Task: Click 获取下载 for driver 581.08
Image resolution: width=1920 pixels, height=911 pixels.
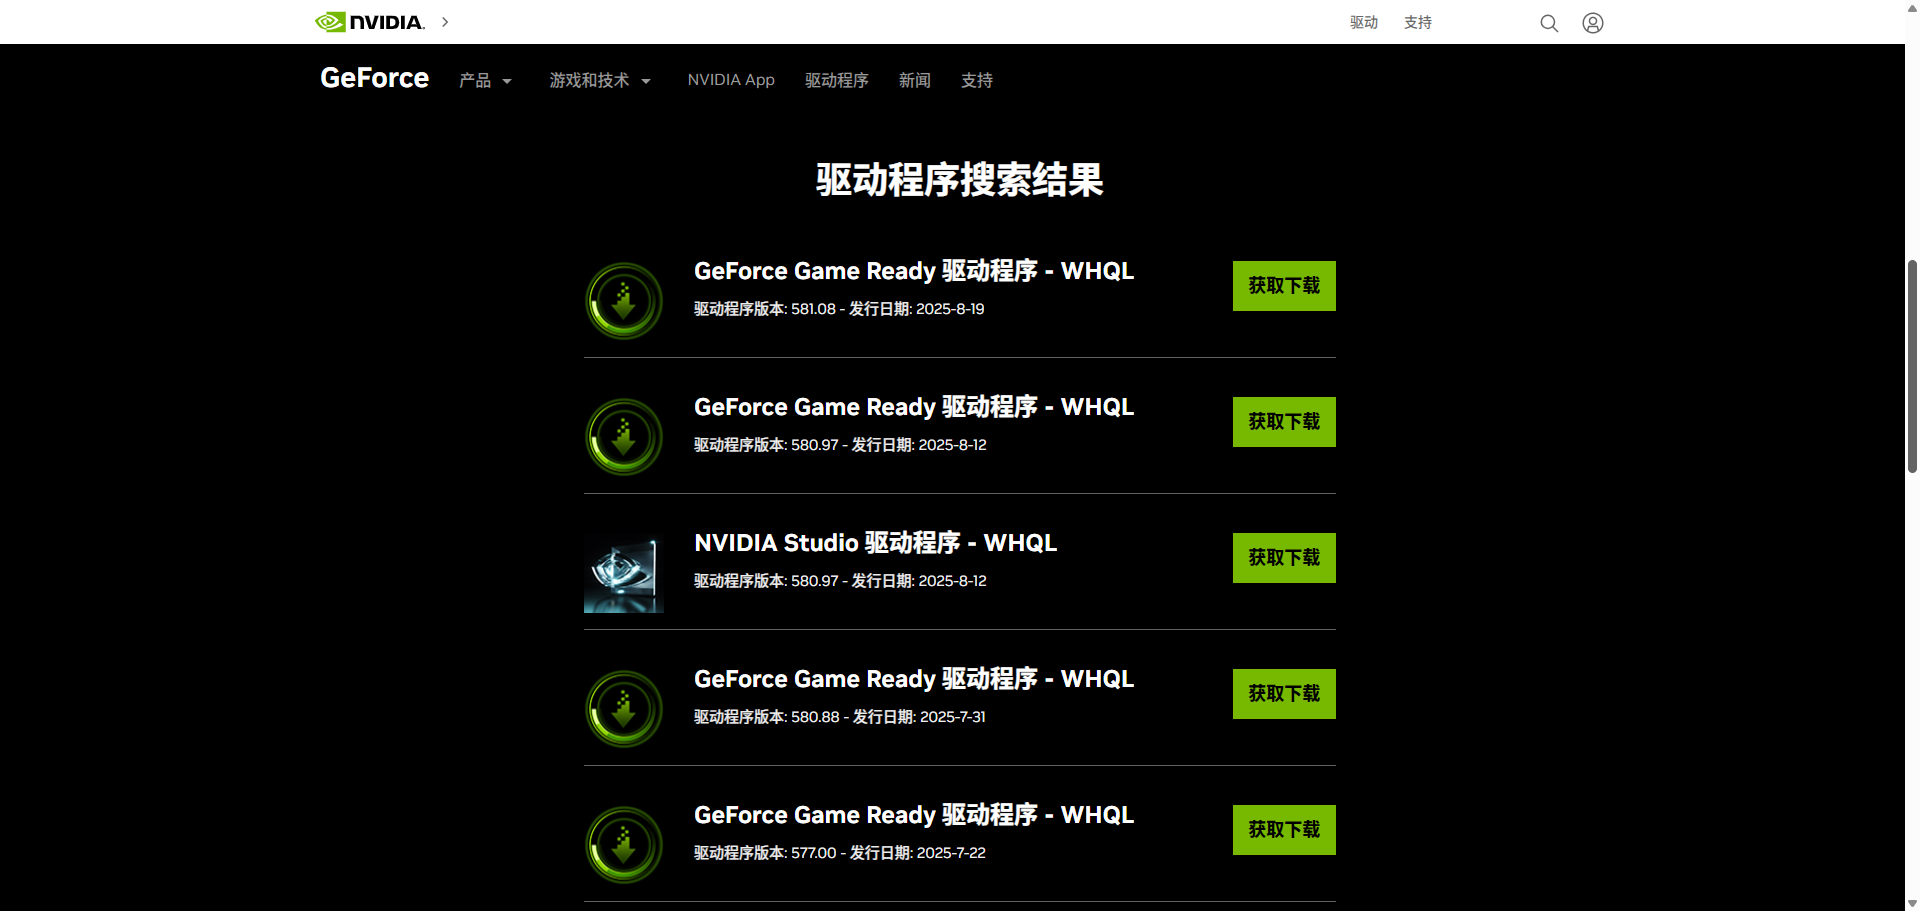Action: click(1284, 286)
